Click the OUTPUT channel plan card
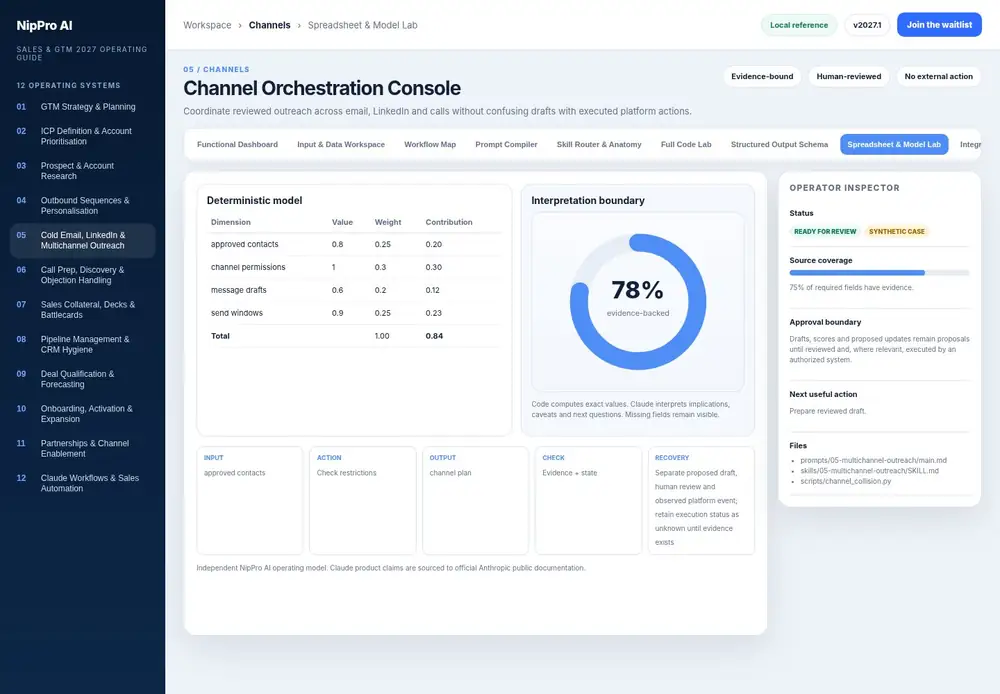The image size is (1000, 694). click(475, 500)
